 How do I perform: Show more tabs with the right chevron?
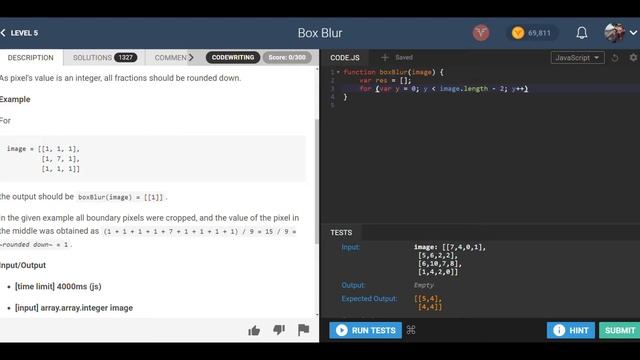pyautogui.click(x=191, y=58)
